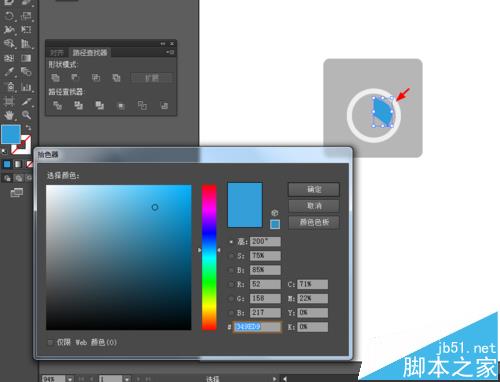Select the Scale tool beside Rotate
500x382 pixels.
pyautogui.click(x=26, y=16)
